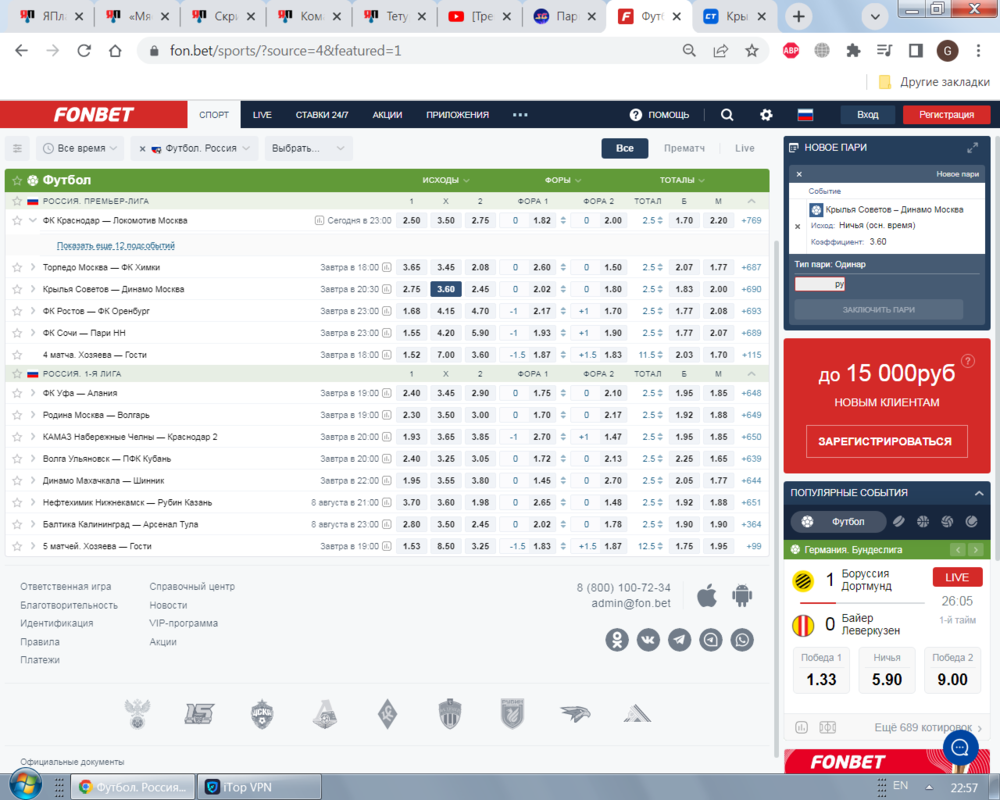Click the red Регистрация button
1000x800 pixels.
point(946,115)
